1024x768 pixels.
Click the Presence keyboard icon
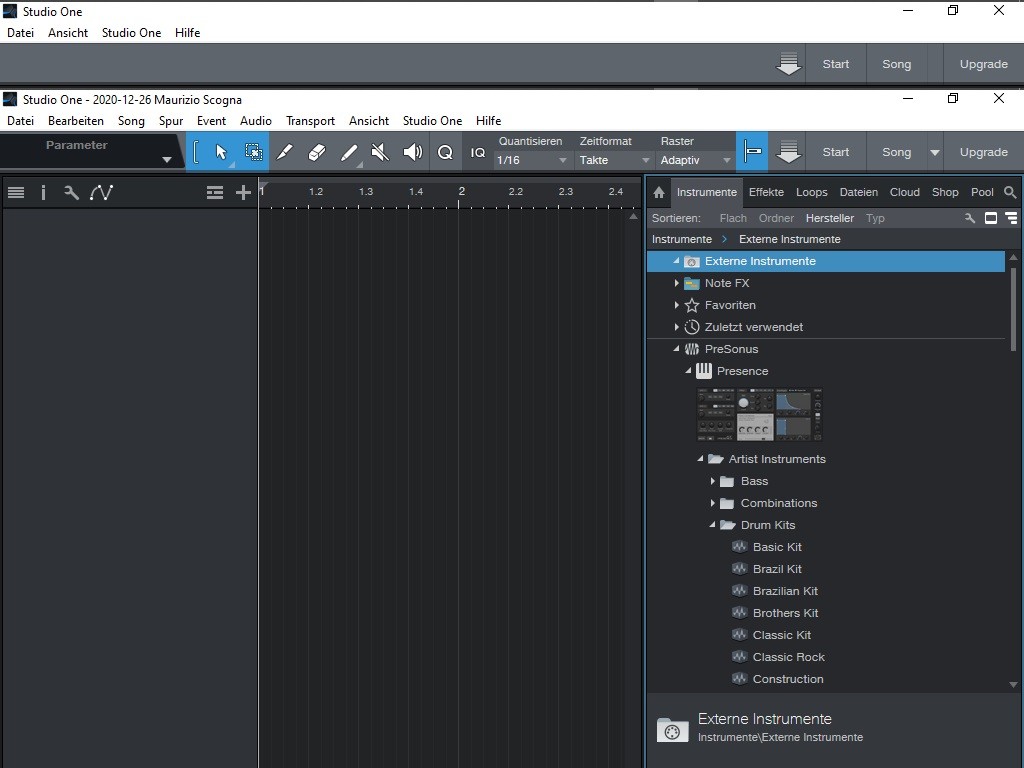click(703, 371)
